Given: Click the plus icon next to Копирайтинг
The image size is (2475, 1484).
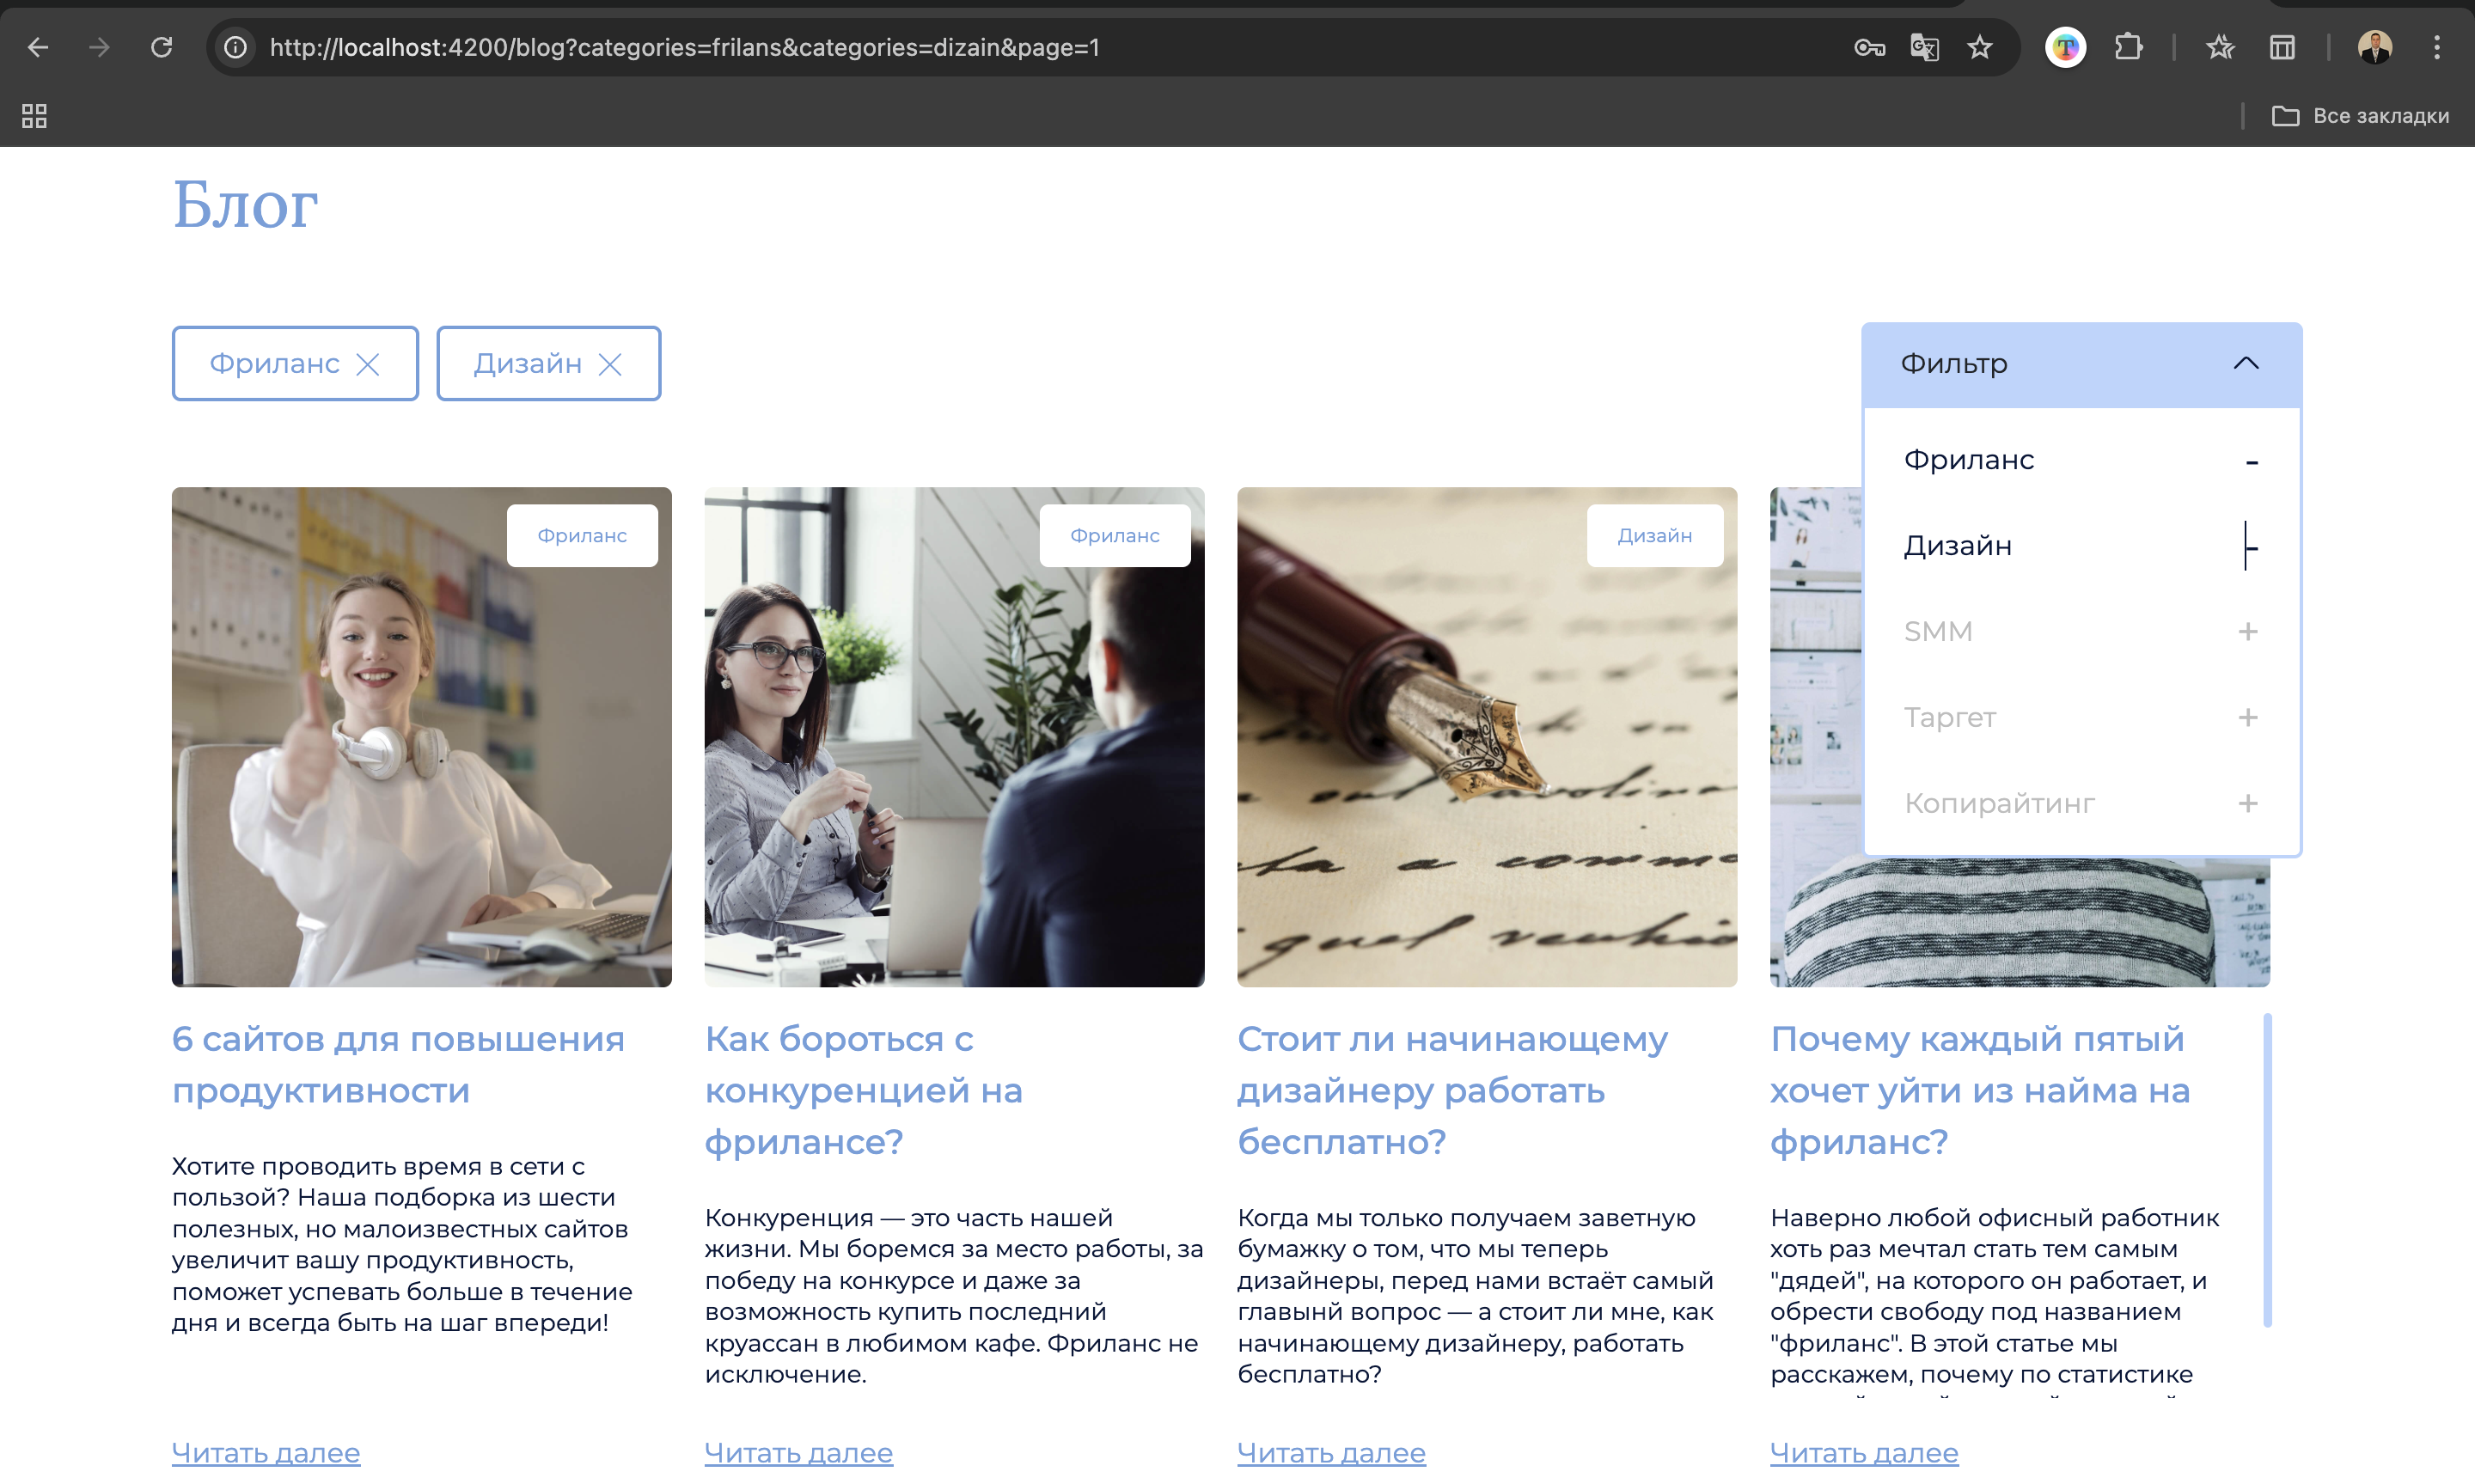Looking at the screenshot, I should click(x=2248, y=804).
